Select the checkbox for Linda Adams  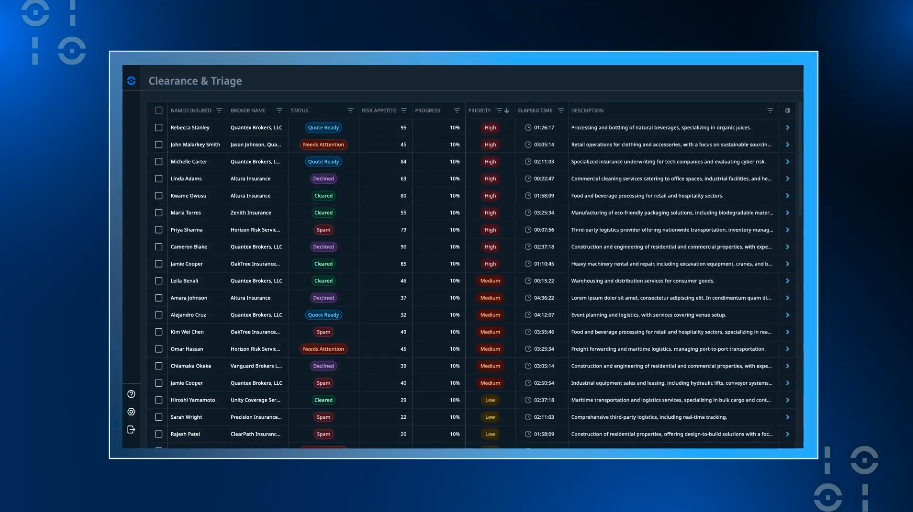[158, 179]
